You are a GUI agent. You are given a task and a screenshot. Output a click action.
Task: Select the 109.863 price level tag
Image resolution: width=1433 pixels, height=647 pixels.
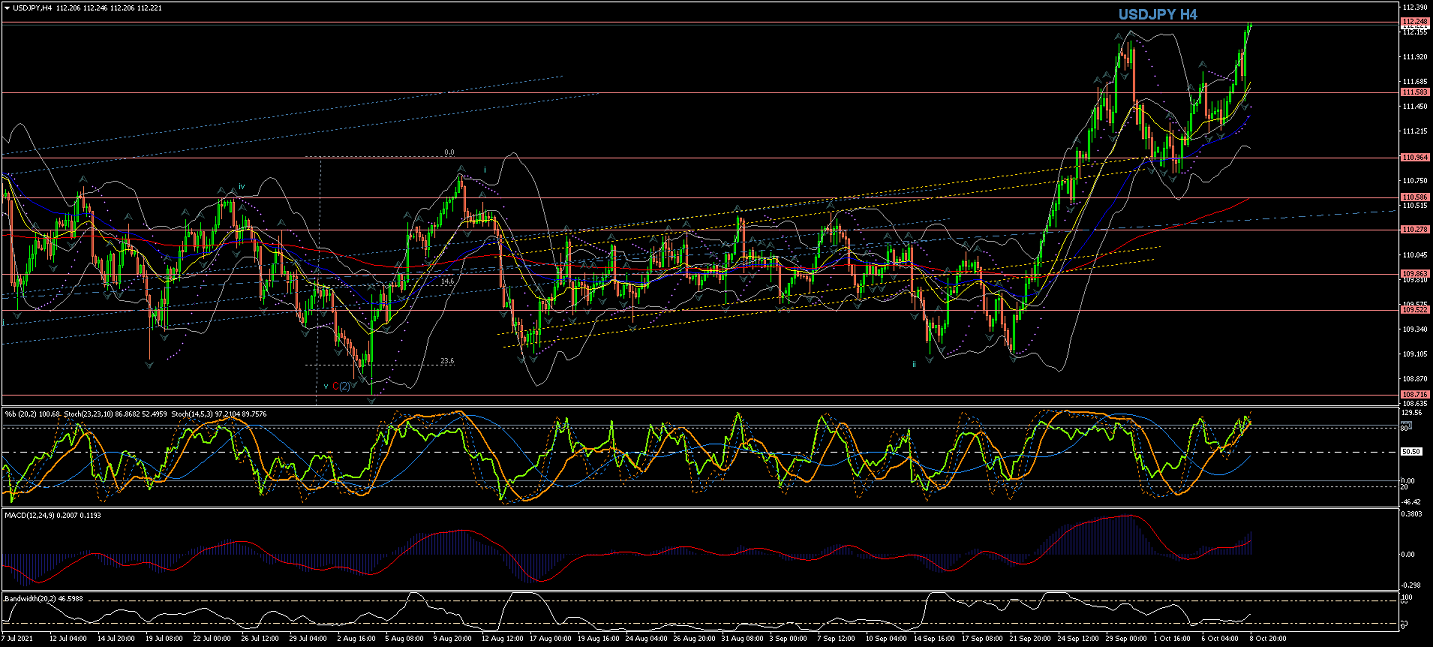point(1413,274)
